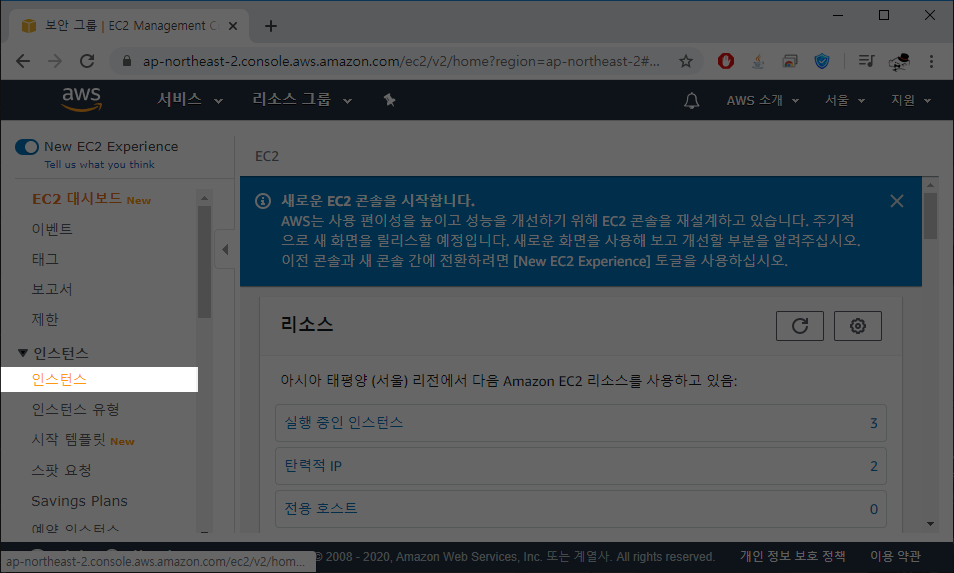
Task: Click the sidebar scrollbar up arrow
Action: tap(204, 198)
